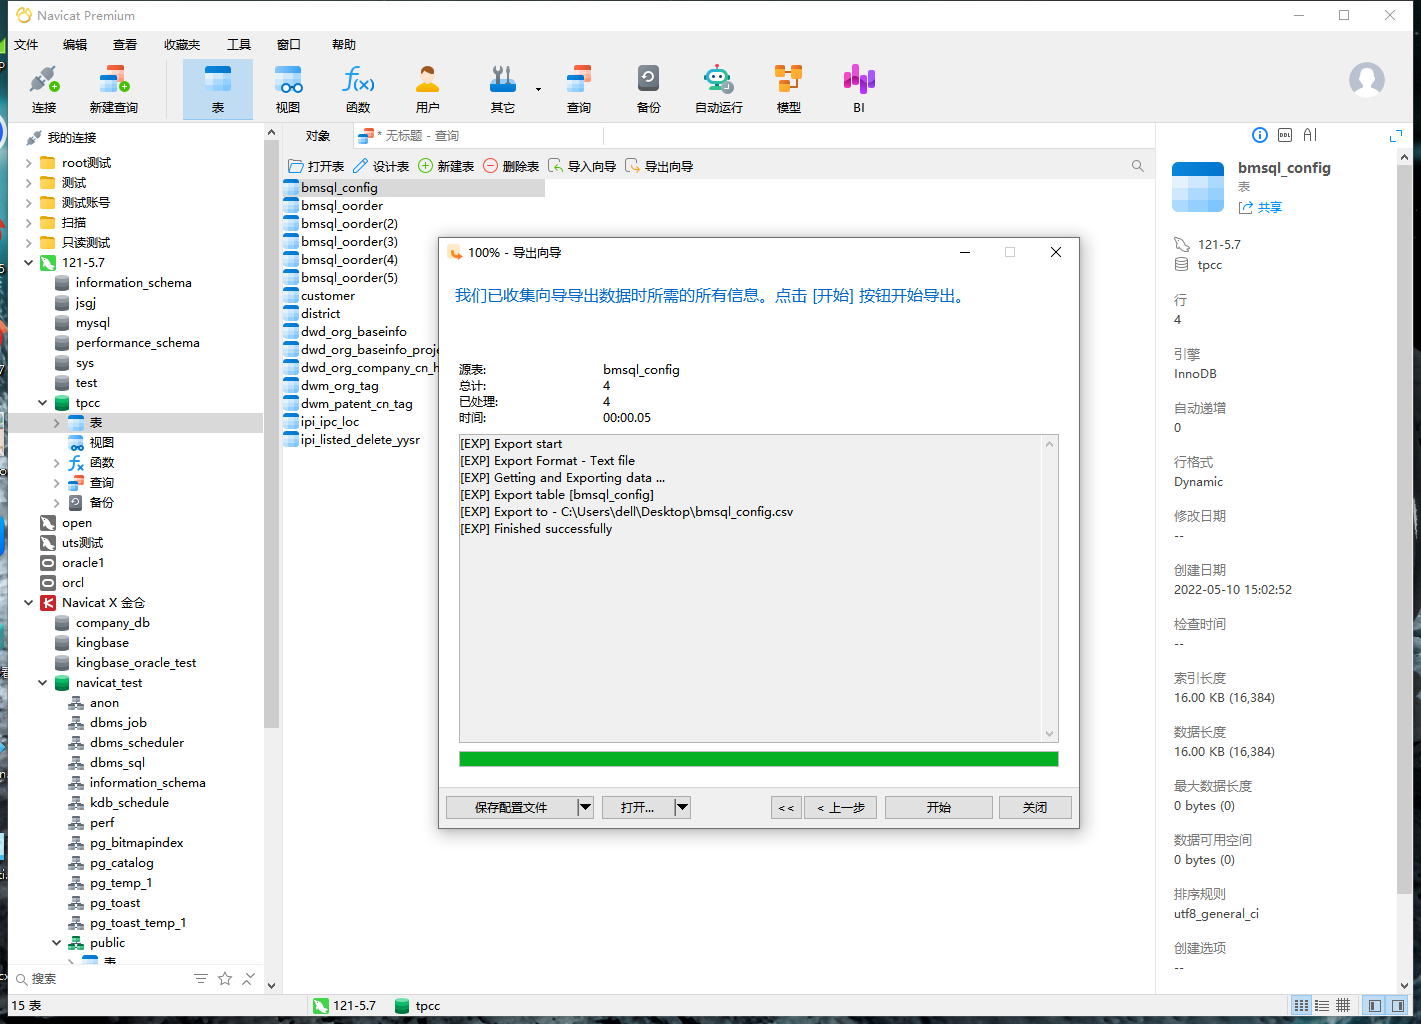Image resolution: width=1421 pixels, height=1024 pixels.
Task: Open the 收藏夹 menu
Action: 182,44
